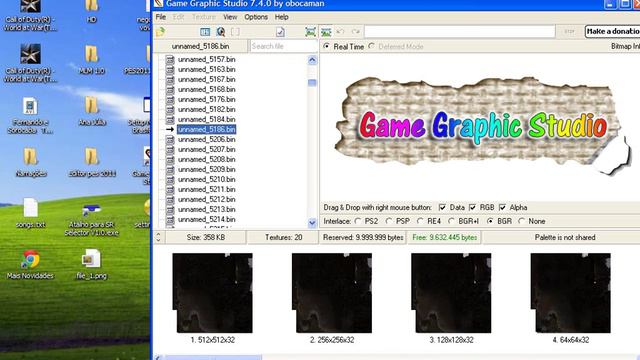Click the undo arrow icon

[x=340, y=32]
